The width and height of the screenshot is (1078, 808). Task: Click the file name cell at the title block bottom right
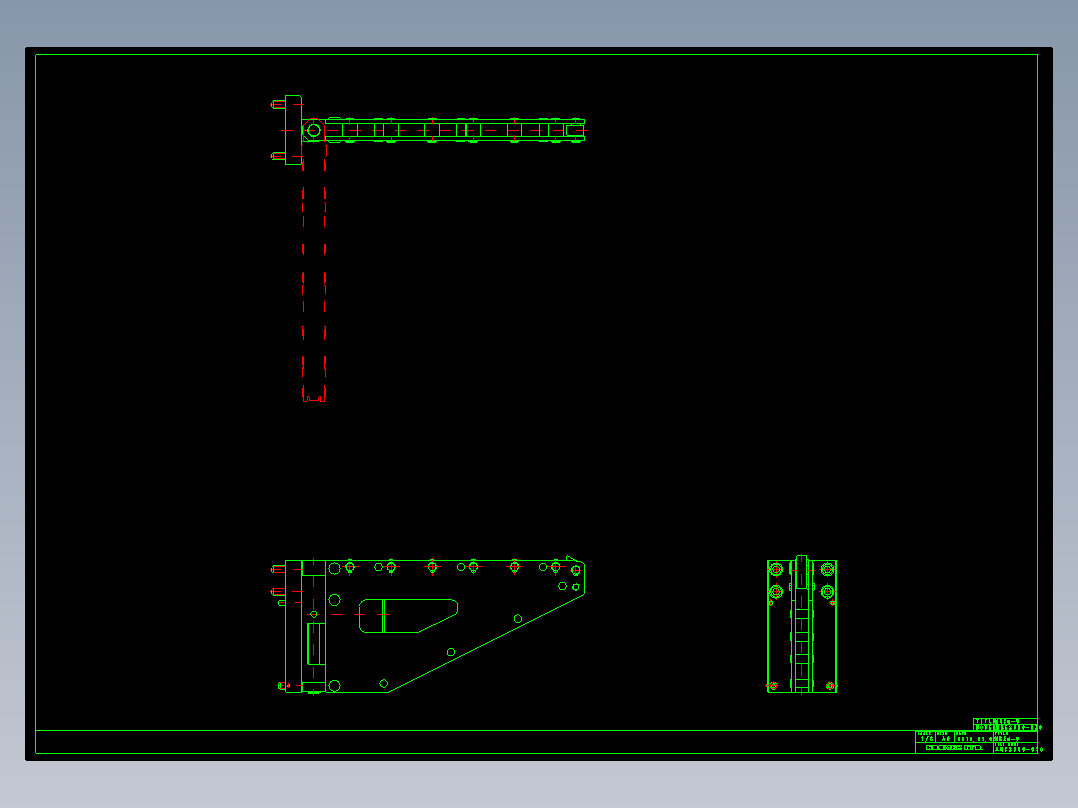pos(1015,748)
